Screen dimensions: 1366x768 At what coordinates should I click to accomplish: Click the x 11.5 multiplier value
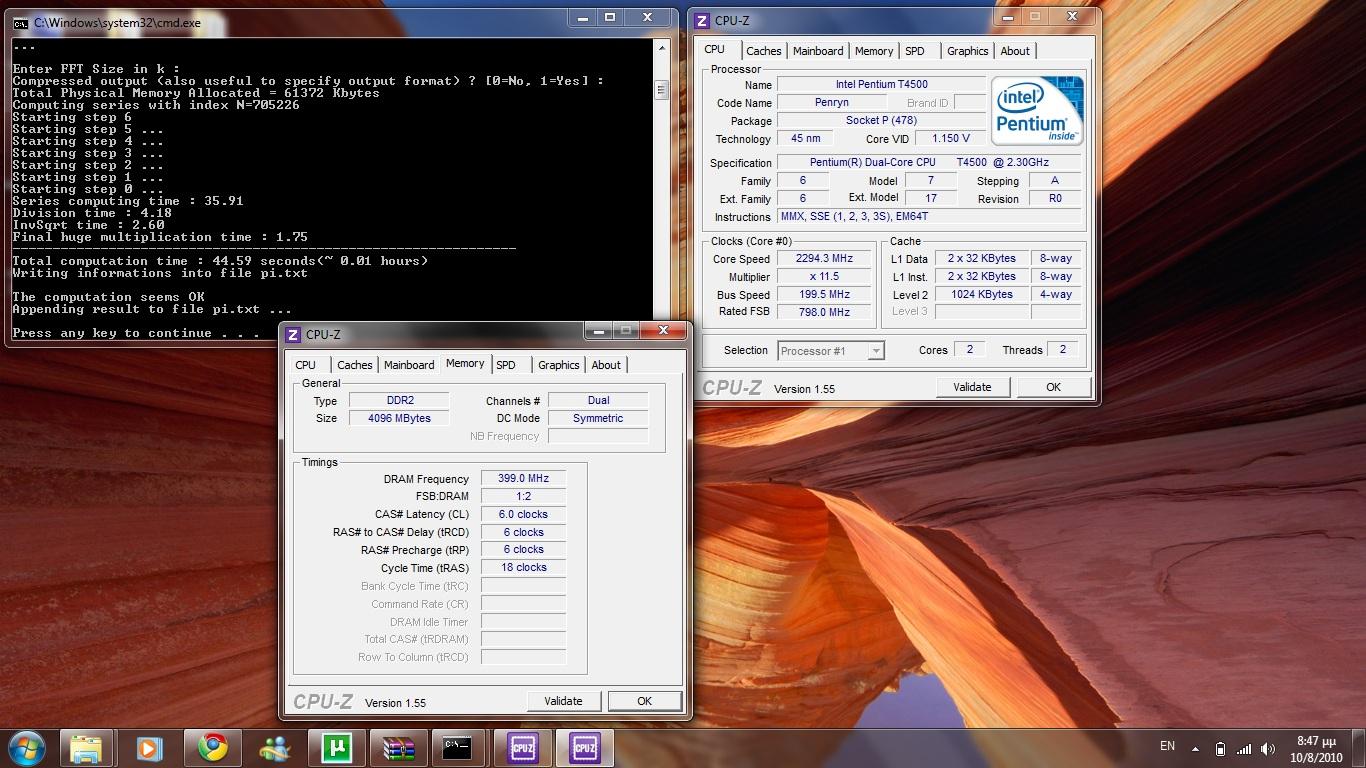[x=824, y=276]
